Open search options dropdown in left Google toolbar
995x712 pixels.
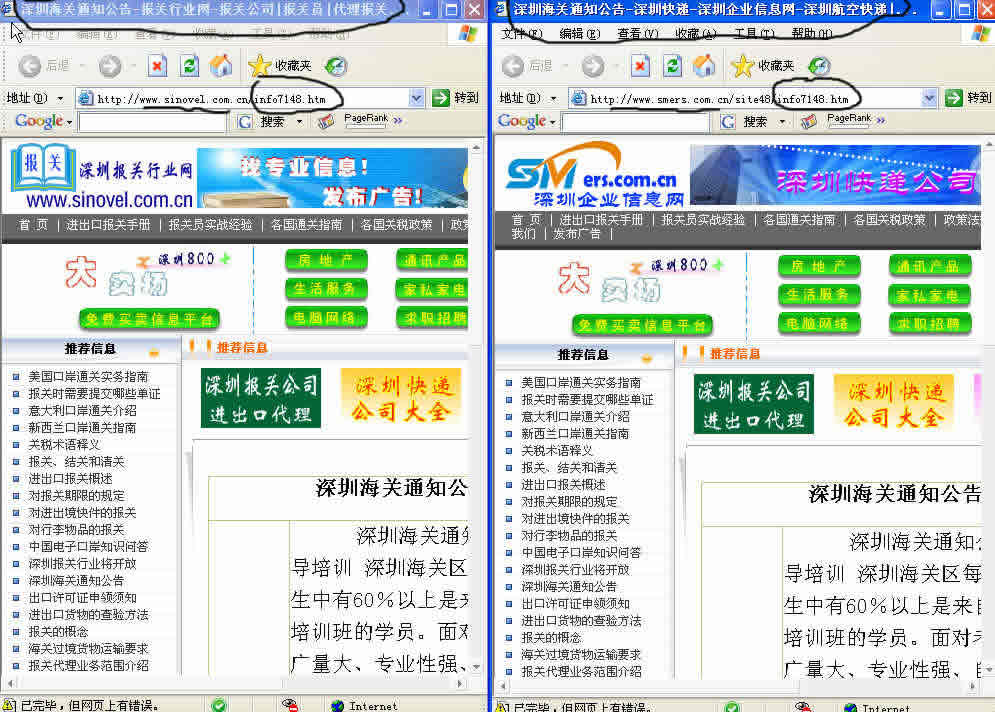pos(299,121)
